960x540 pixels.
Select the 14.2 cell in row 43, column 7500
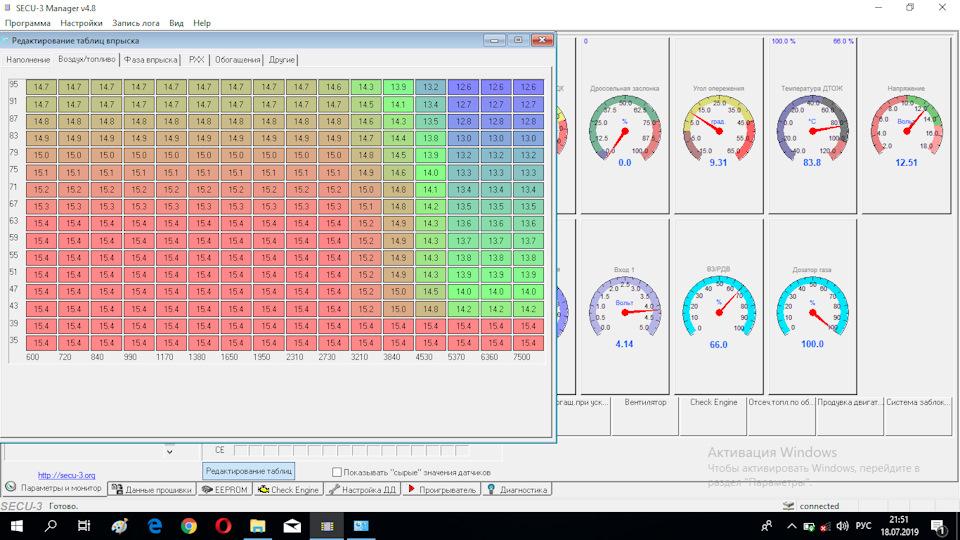pyautogui.click(x=528, y=309)
